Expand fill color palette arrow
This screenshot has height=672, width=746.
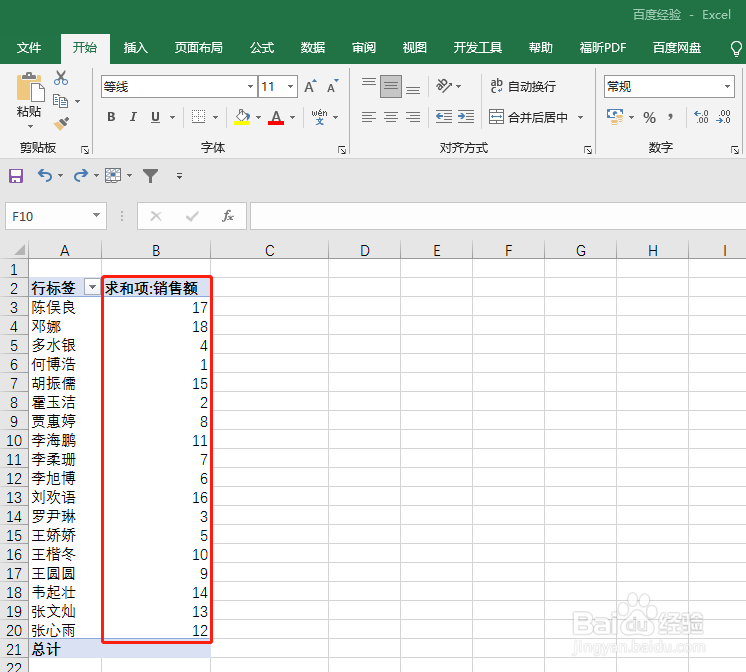click(x=258, y=117)
